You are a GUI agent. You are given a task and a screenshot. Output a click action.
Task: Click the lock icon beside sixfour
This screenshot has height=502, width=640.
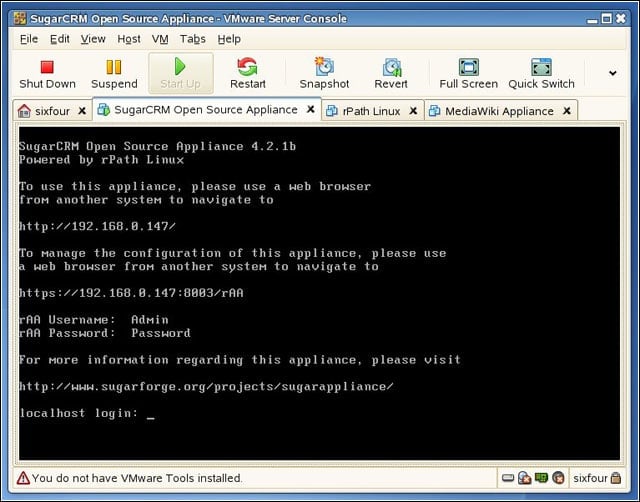[x=616, y=478]
